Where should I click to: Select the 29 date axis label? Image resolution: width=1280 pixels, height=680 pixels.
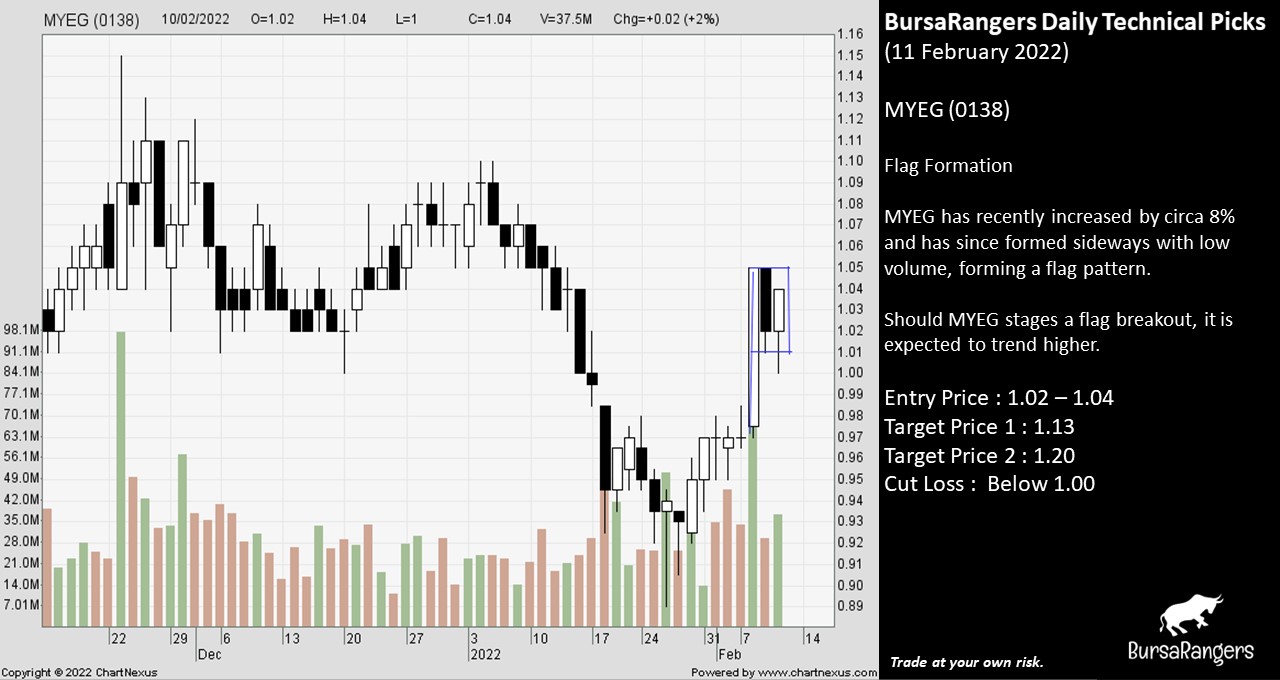tap(180, 638)
